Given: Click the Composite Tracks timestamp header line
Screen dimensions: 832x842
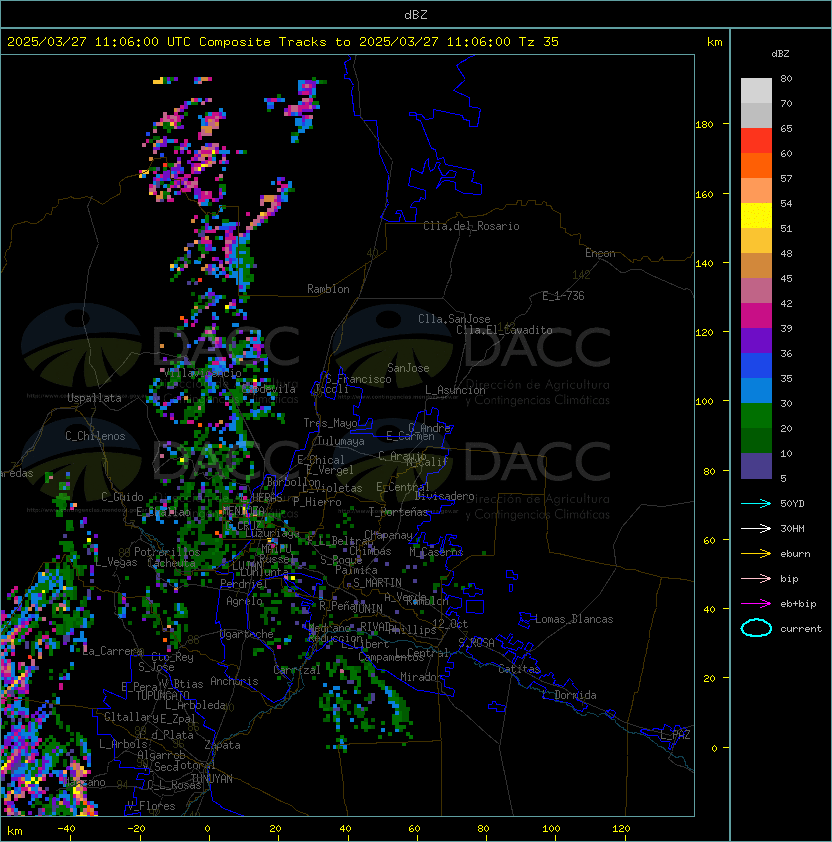Looking at the screenshot, I should [x=283, y=42].
